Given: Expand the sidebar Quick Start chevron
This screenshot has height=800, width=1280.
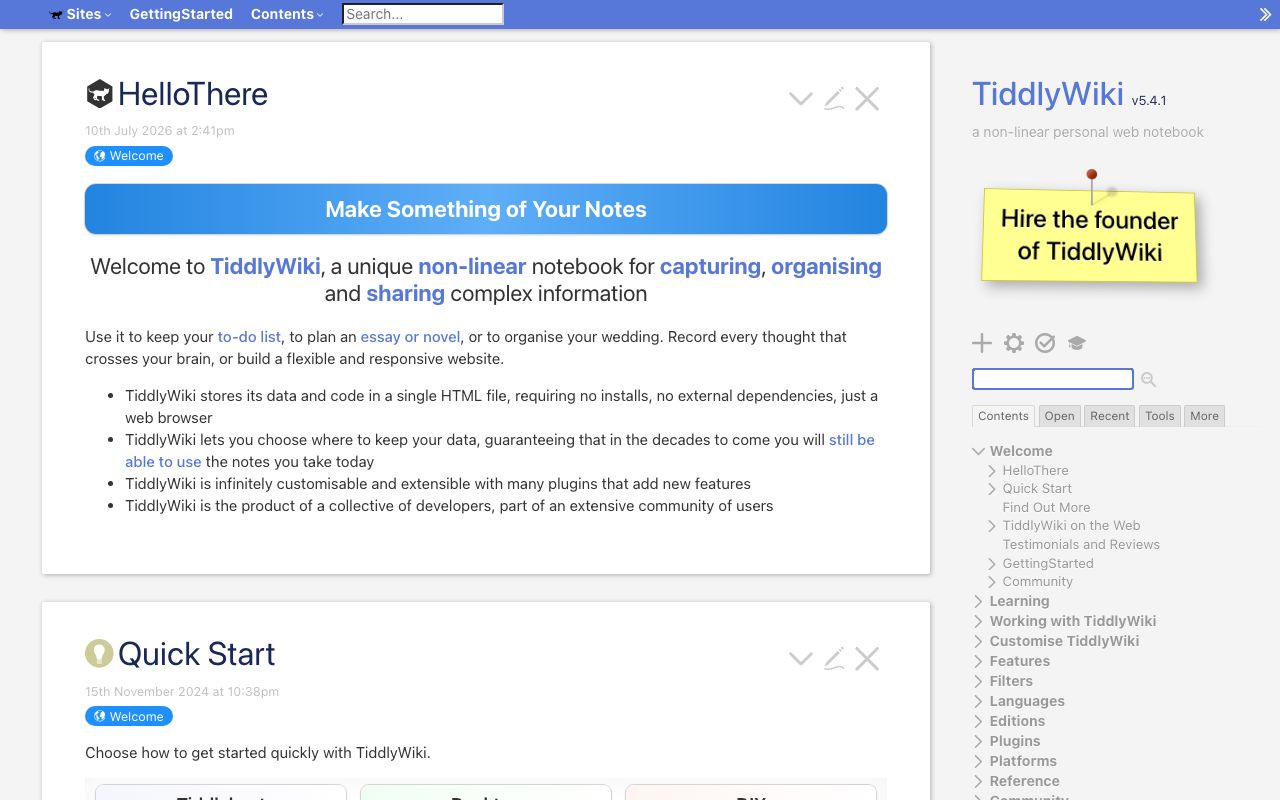Looking at the screenshot, I should tap(992, 489).
